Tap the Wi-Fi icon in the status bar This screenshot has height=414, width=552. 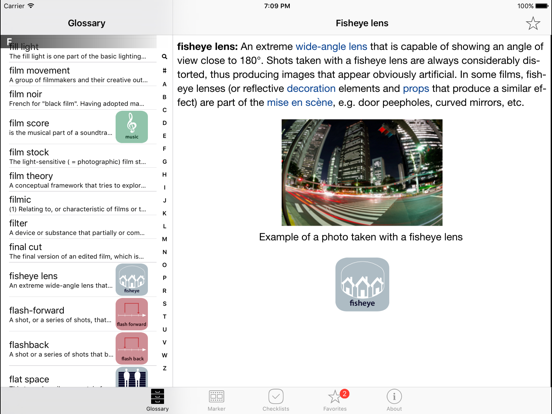pos(31,6)
